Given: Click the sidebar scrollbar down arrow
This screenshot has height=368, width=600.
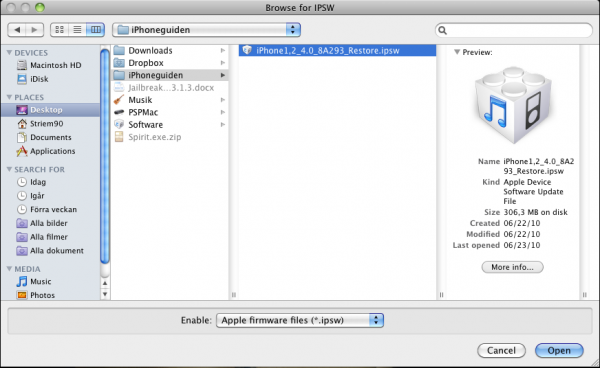Looking at the screenshot, I should (105, 294).
